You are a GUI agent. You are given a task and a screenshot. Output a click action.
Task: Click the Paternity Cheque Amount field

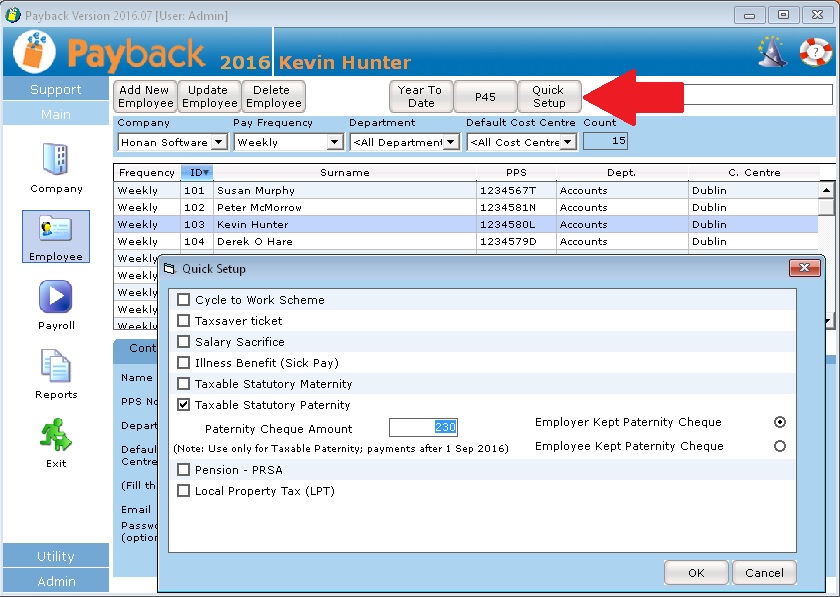(423, 427)
